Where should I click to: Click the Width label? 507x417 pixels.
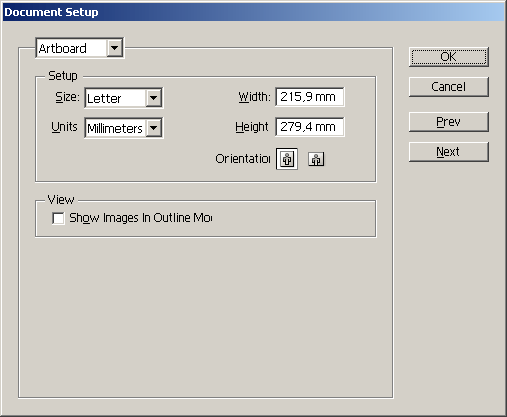tap(255, 97)
